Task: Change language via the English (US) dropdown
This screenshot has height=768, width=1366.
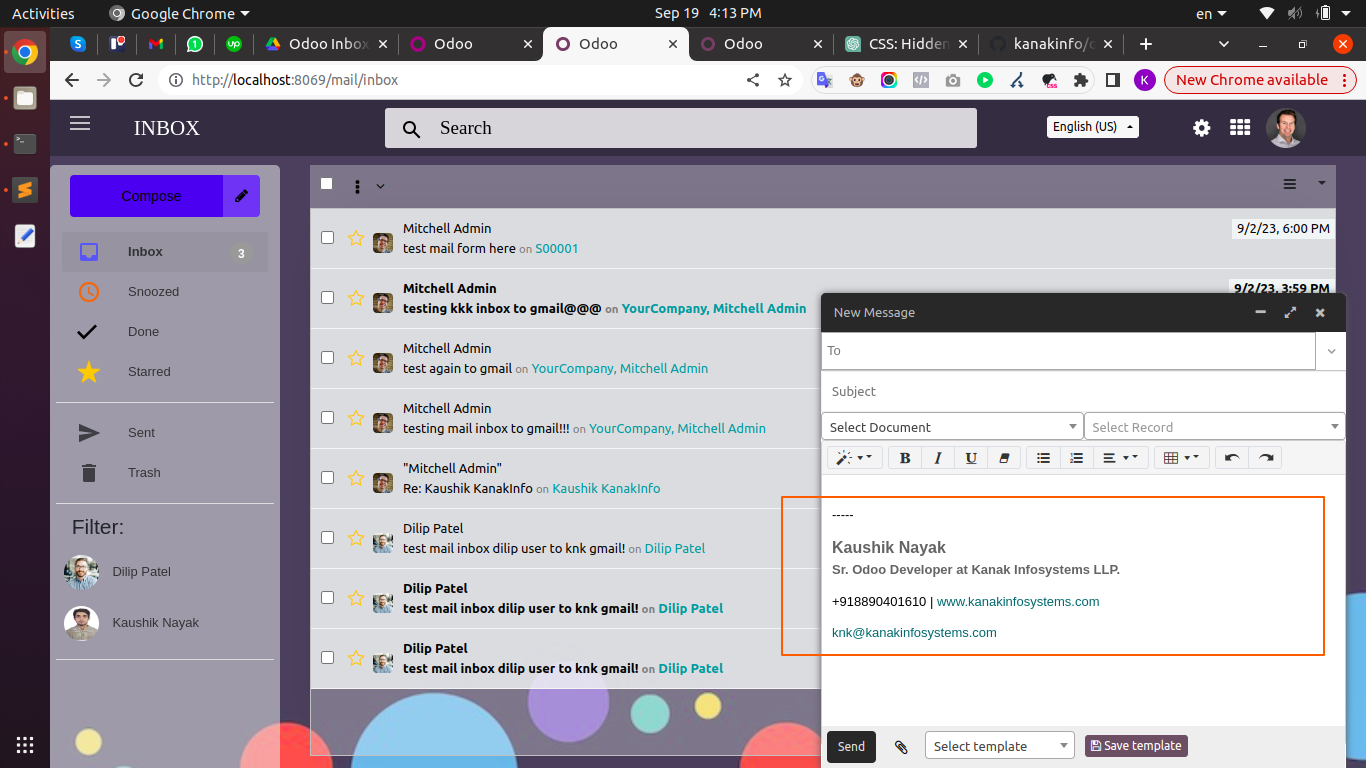Action: [1093, 127]
